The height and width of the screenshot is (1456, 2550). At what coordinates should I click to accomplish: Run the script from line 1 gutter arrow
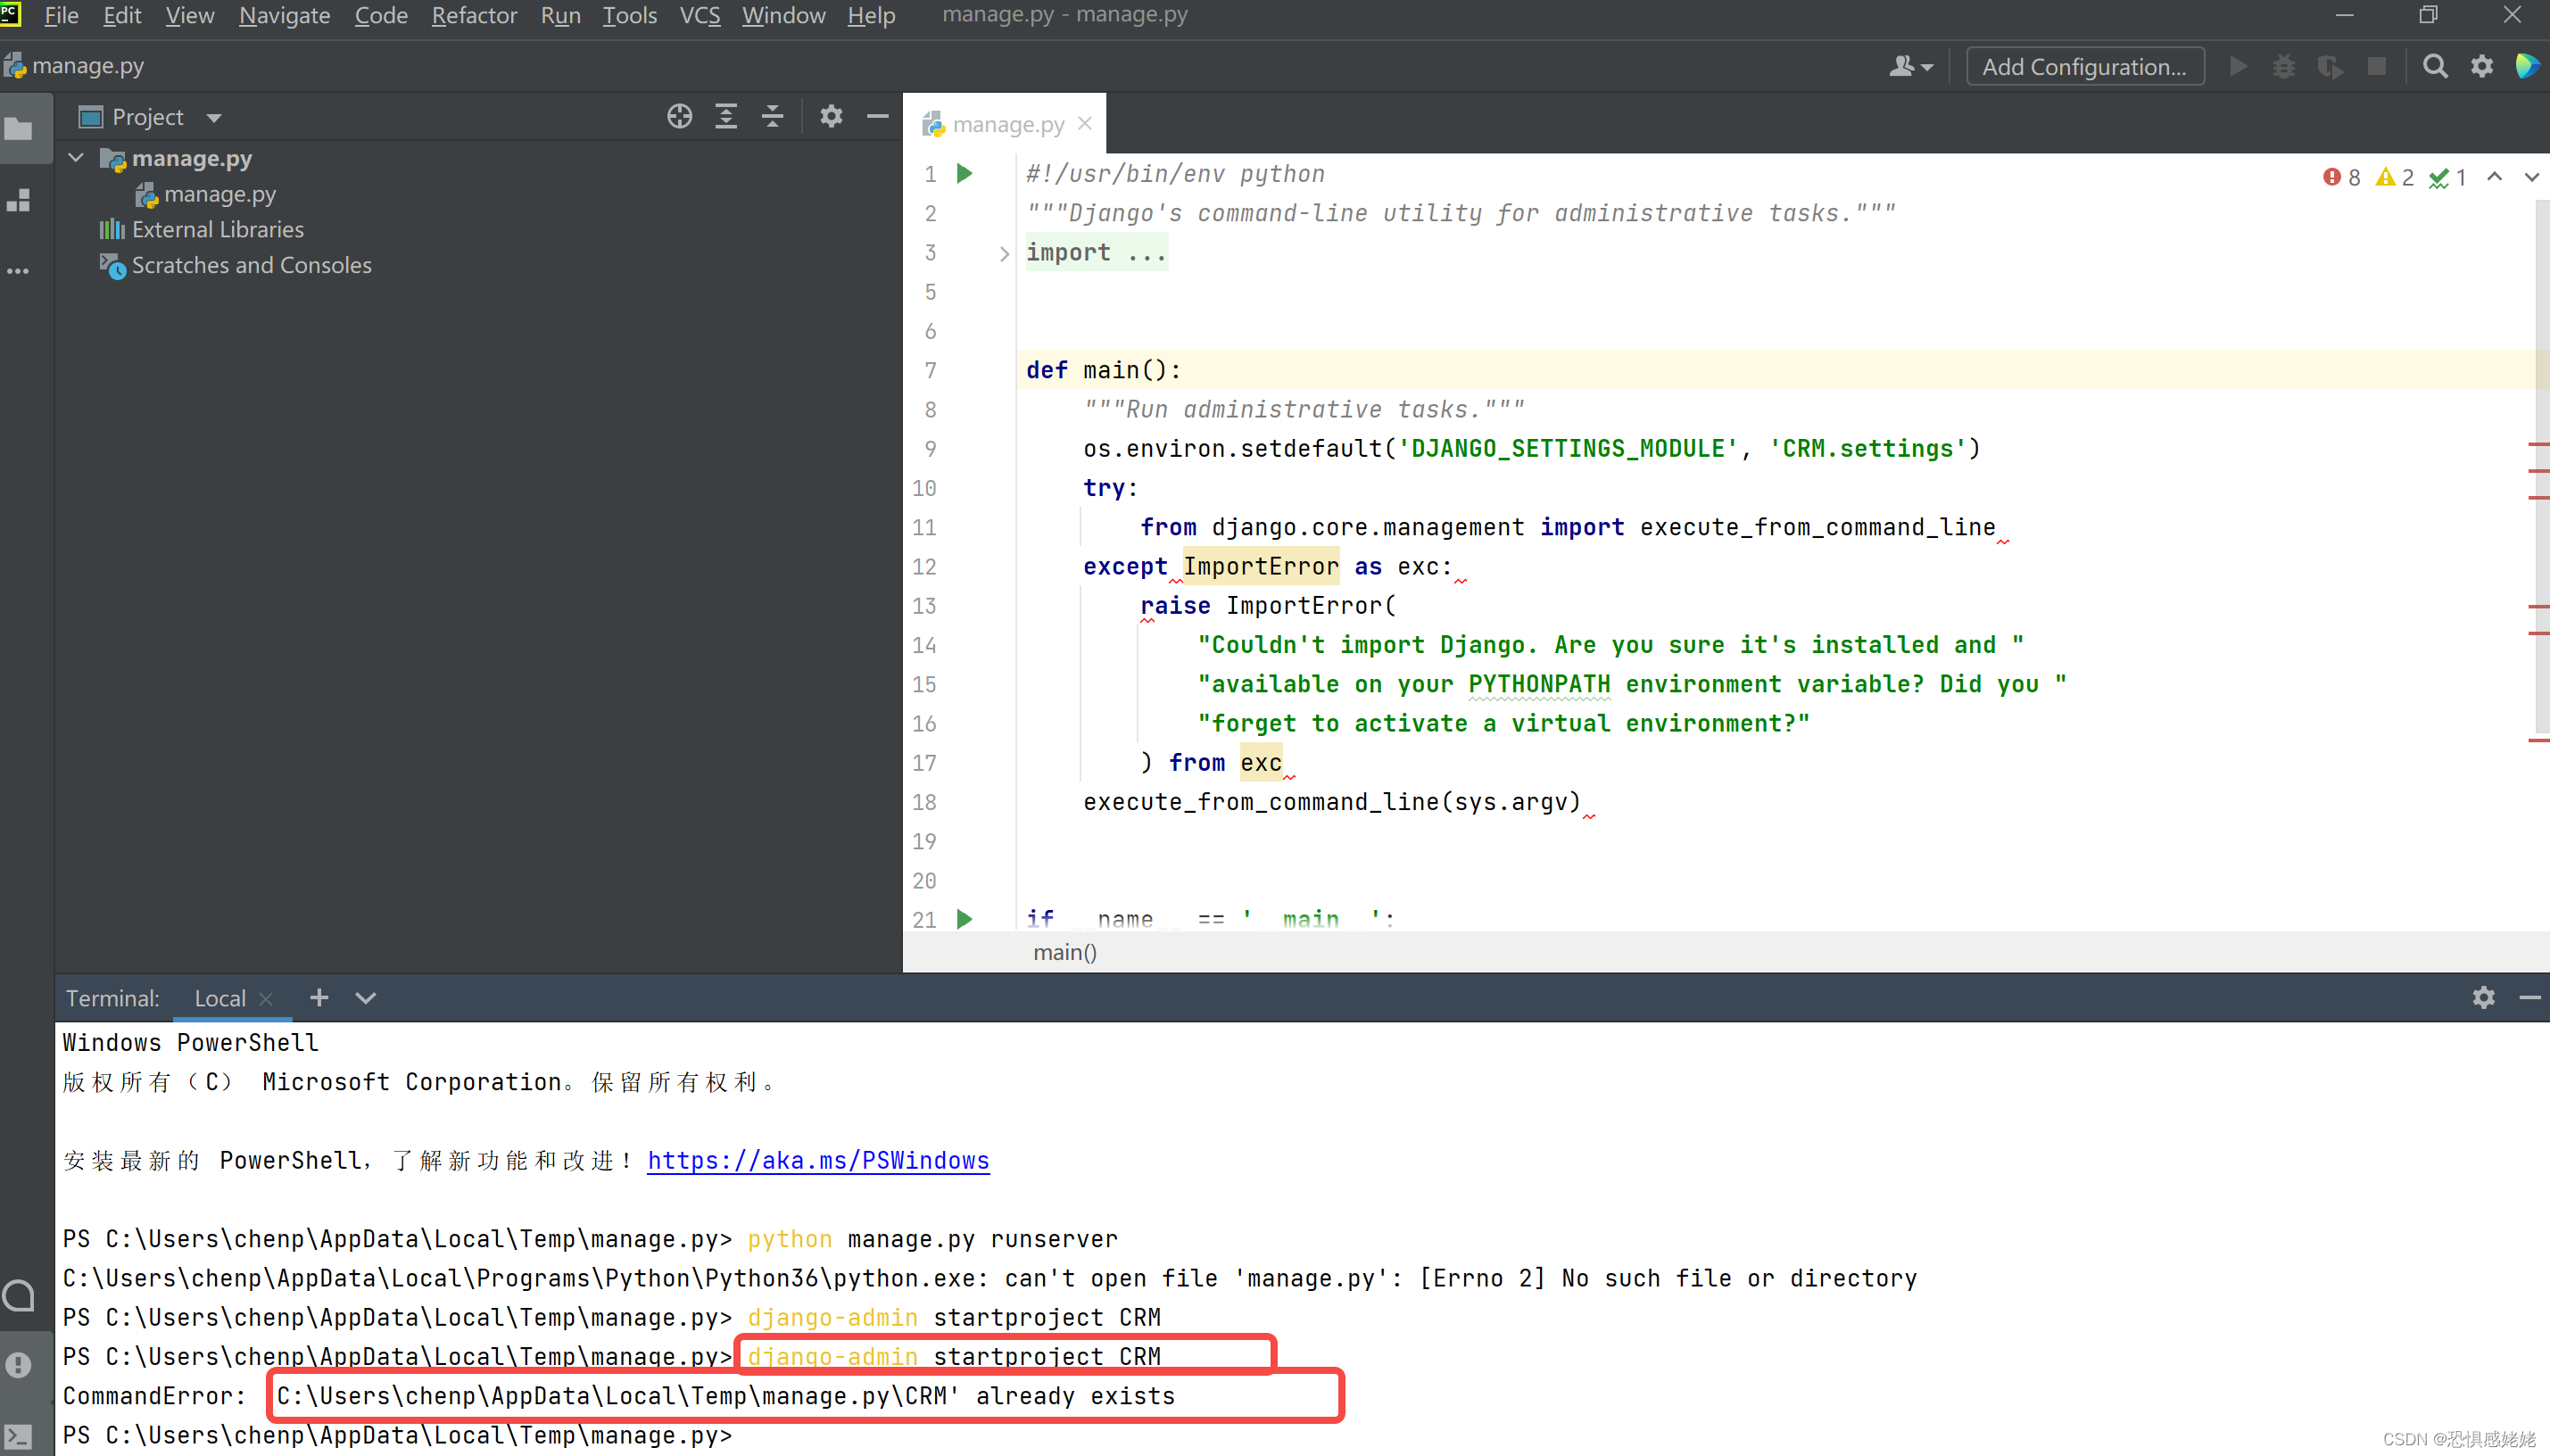[x=964, y=173]
